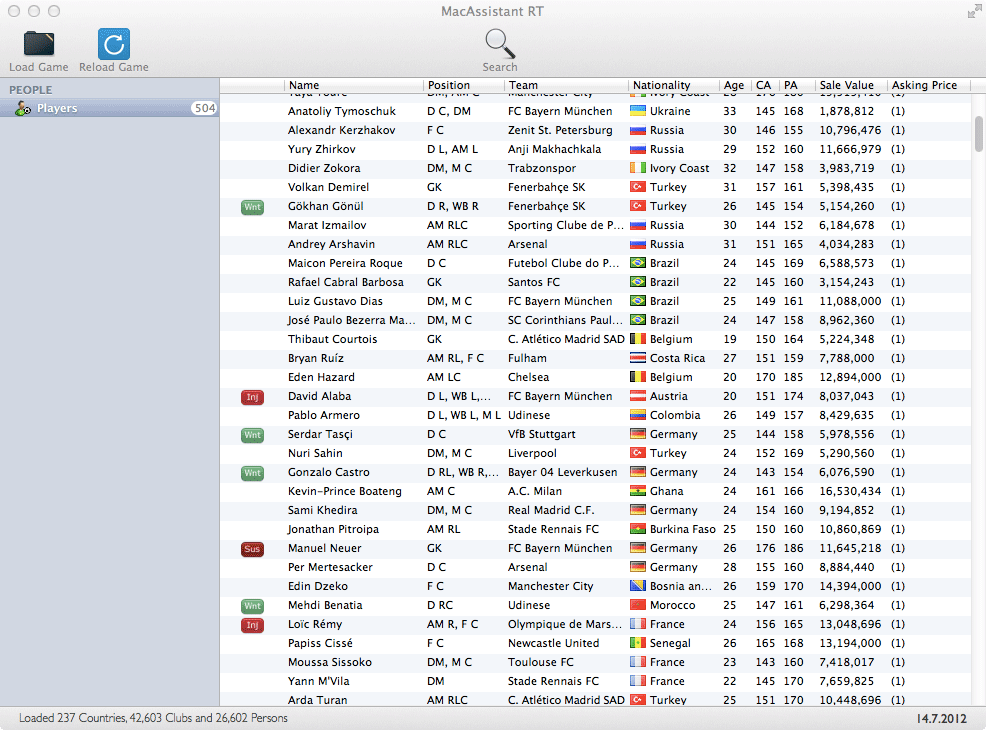
Task: Click the vertical scrollbar thumb of the player list
Action: click(x=978, y=134)
